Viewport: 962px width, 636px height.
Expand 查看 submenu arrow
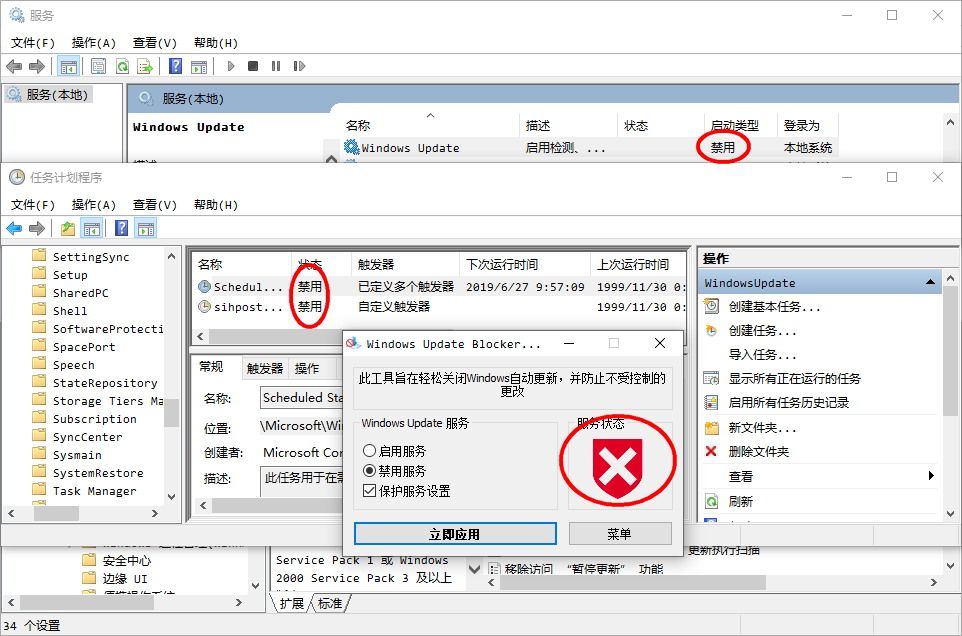tap(931, 476)
